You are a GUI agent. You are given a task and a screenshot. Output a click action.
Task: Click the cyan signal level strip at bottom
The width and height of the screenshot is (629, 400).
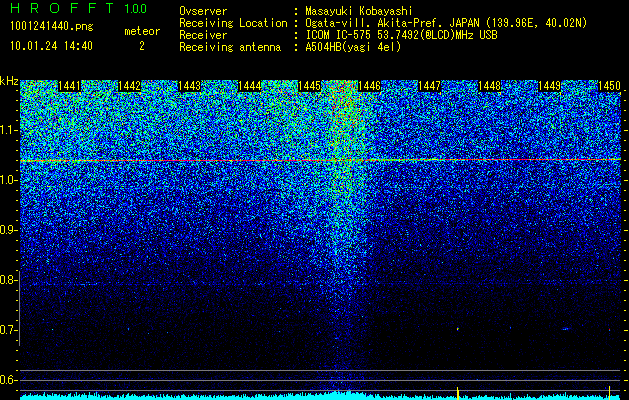click(321, 396)
